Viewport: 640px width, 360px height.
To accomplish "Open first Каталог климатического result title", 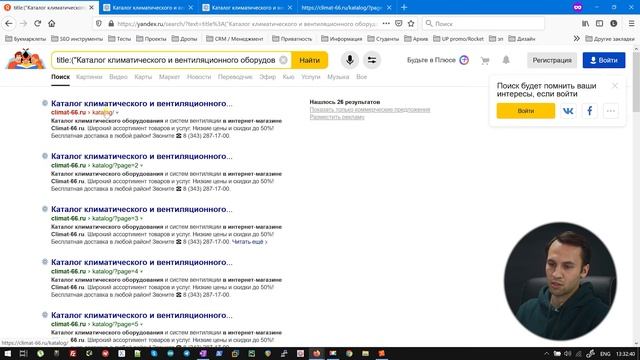I will tap(142, 103).
